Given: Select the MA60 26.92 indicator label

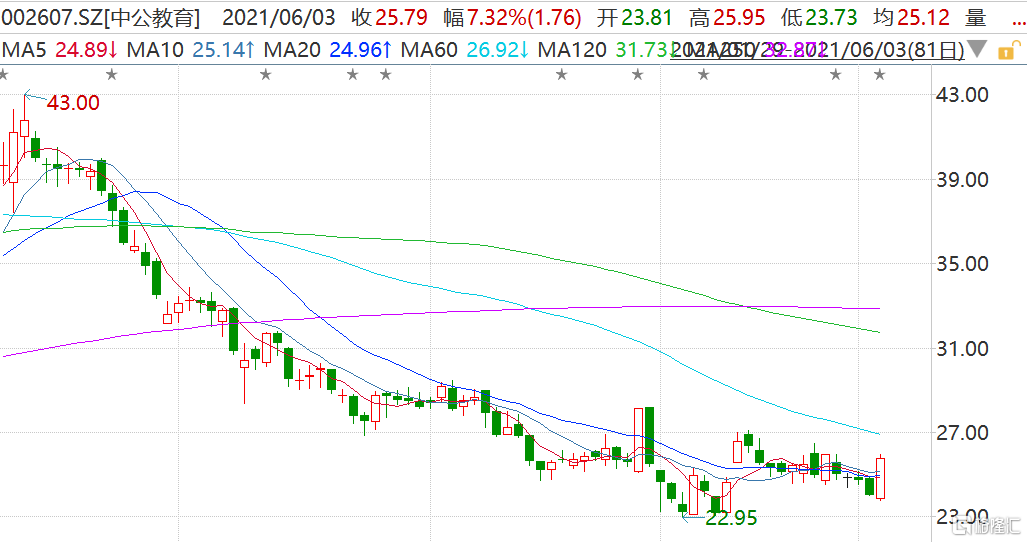Looking at the screenshot, I should coord(464,50).
